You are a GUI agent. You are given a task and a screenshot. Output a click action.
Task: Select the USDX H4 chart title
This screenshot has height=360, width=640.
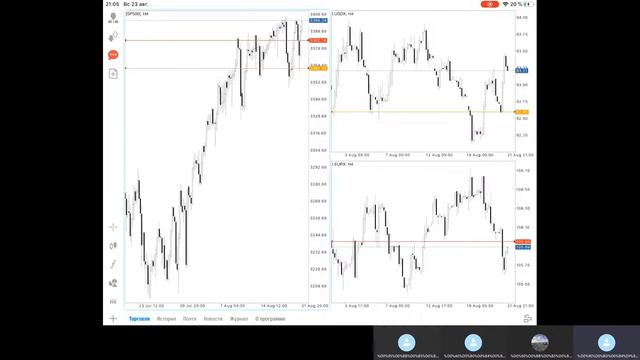(343, 14)
